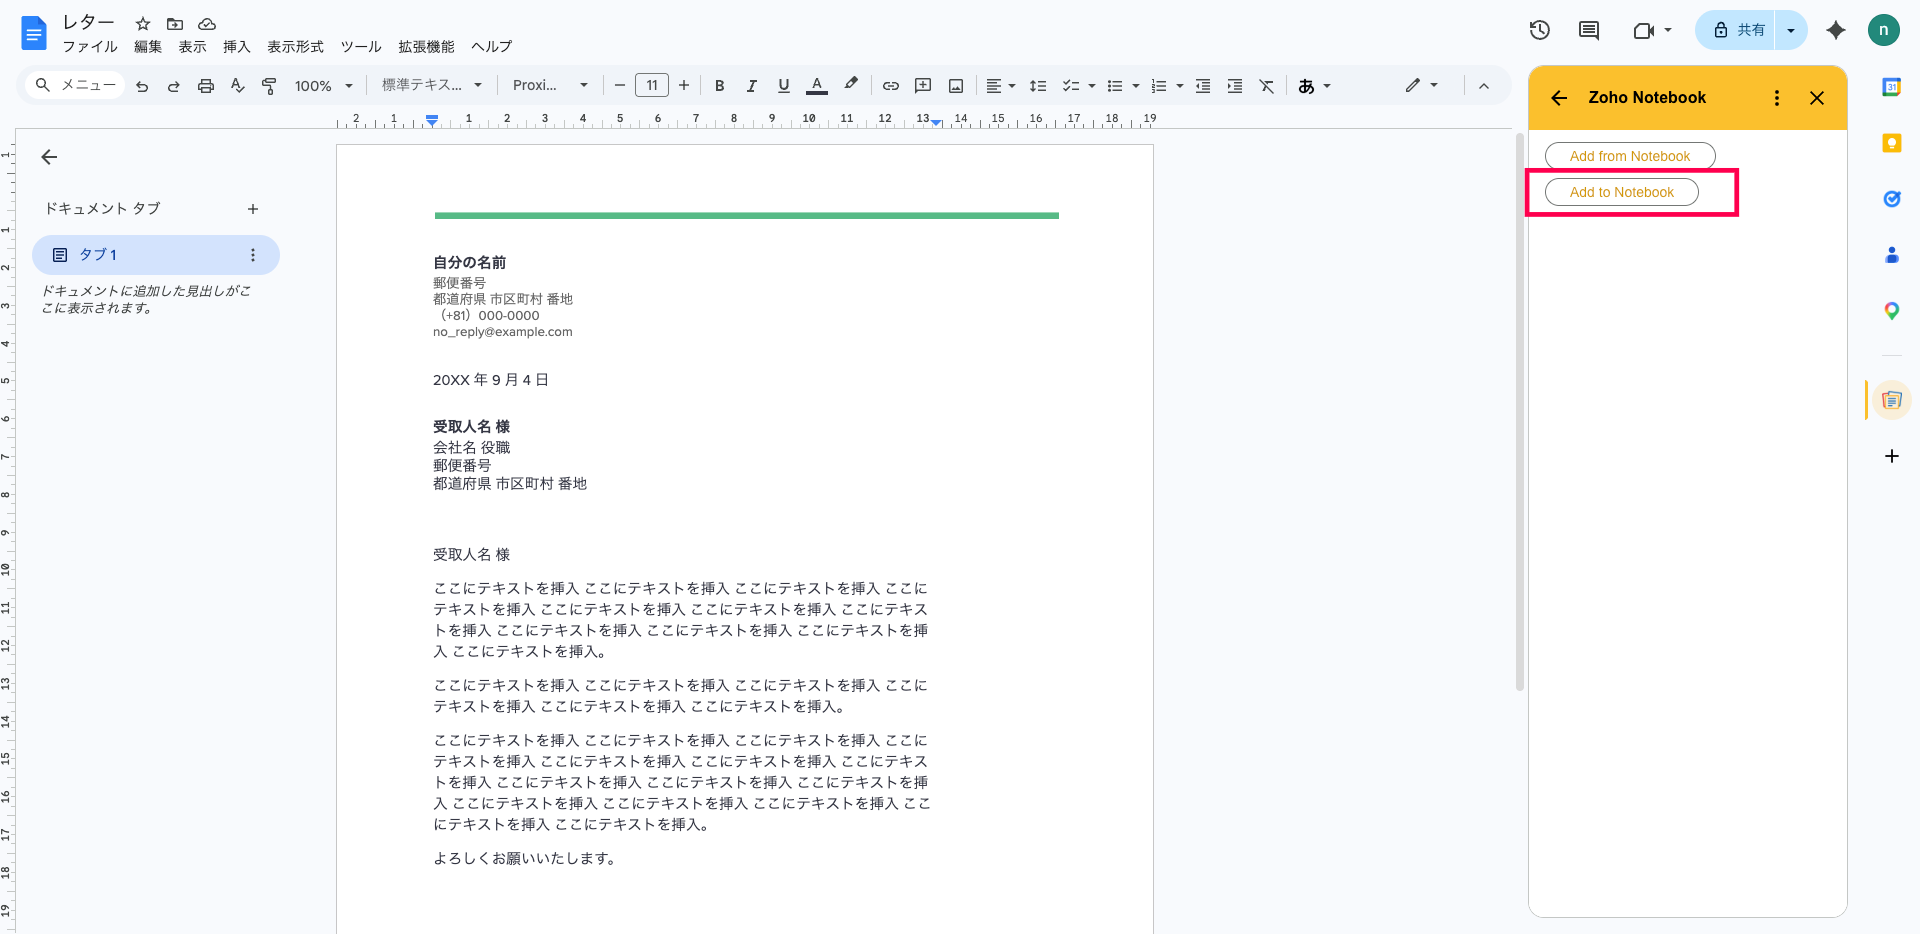Toggle italic text style
The height and width of the screenshot is (934, 1920).
pos(751,86)
